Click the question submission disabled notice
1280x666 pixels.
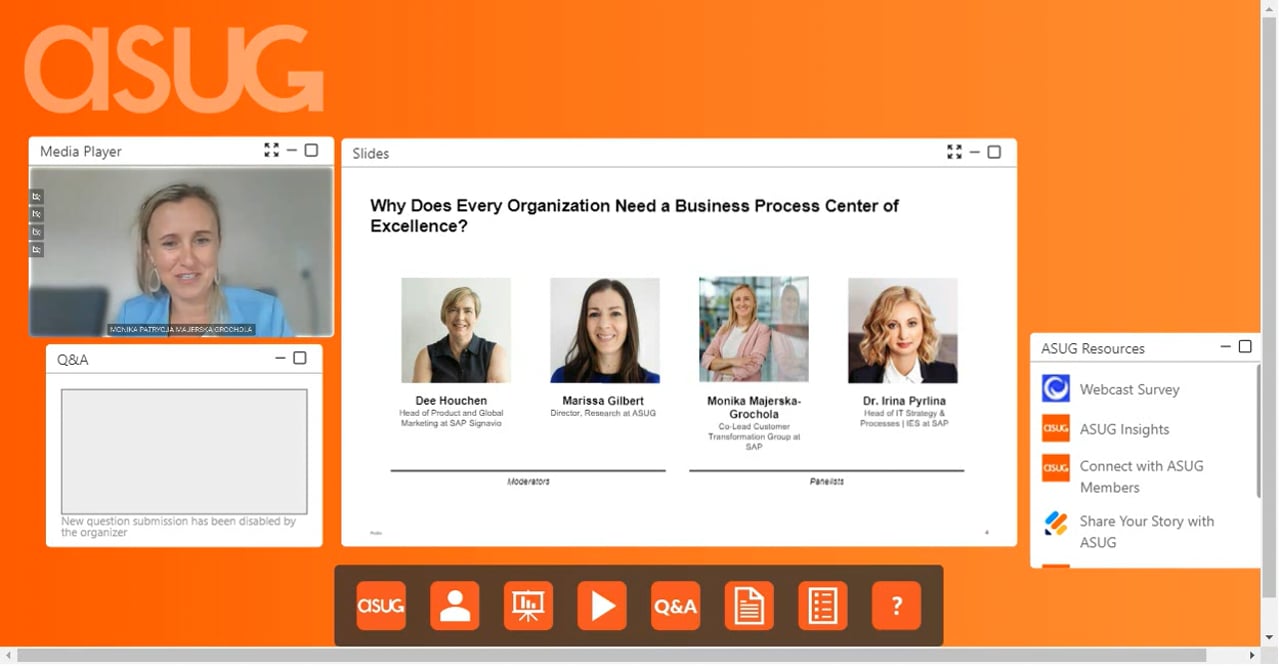tap(178, 526)
